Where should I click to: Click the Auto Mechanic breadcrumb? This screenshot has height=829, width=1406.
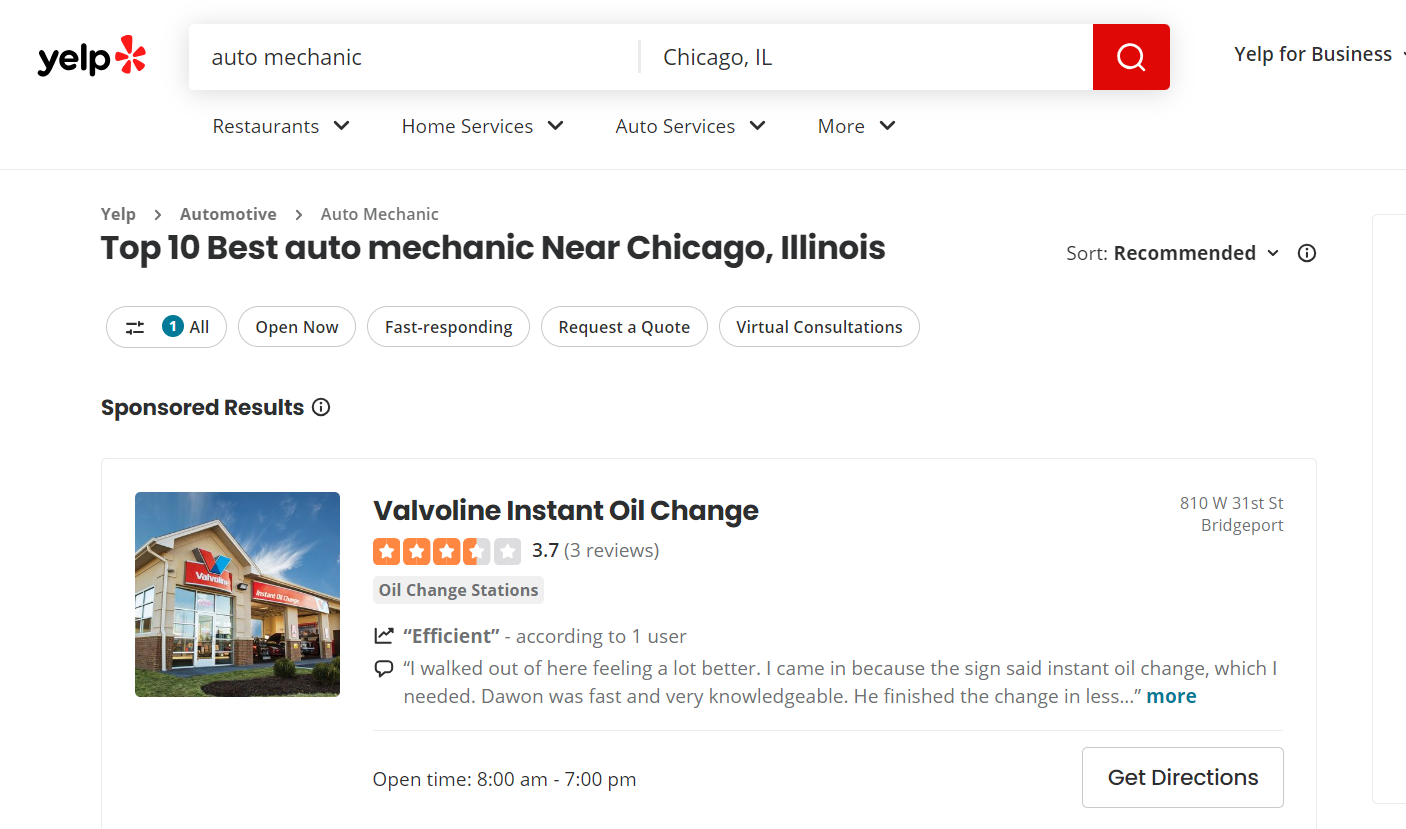[379, 214]
